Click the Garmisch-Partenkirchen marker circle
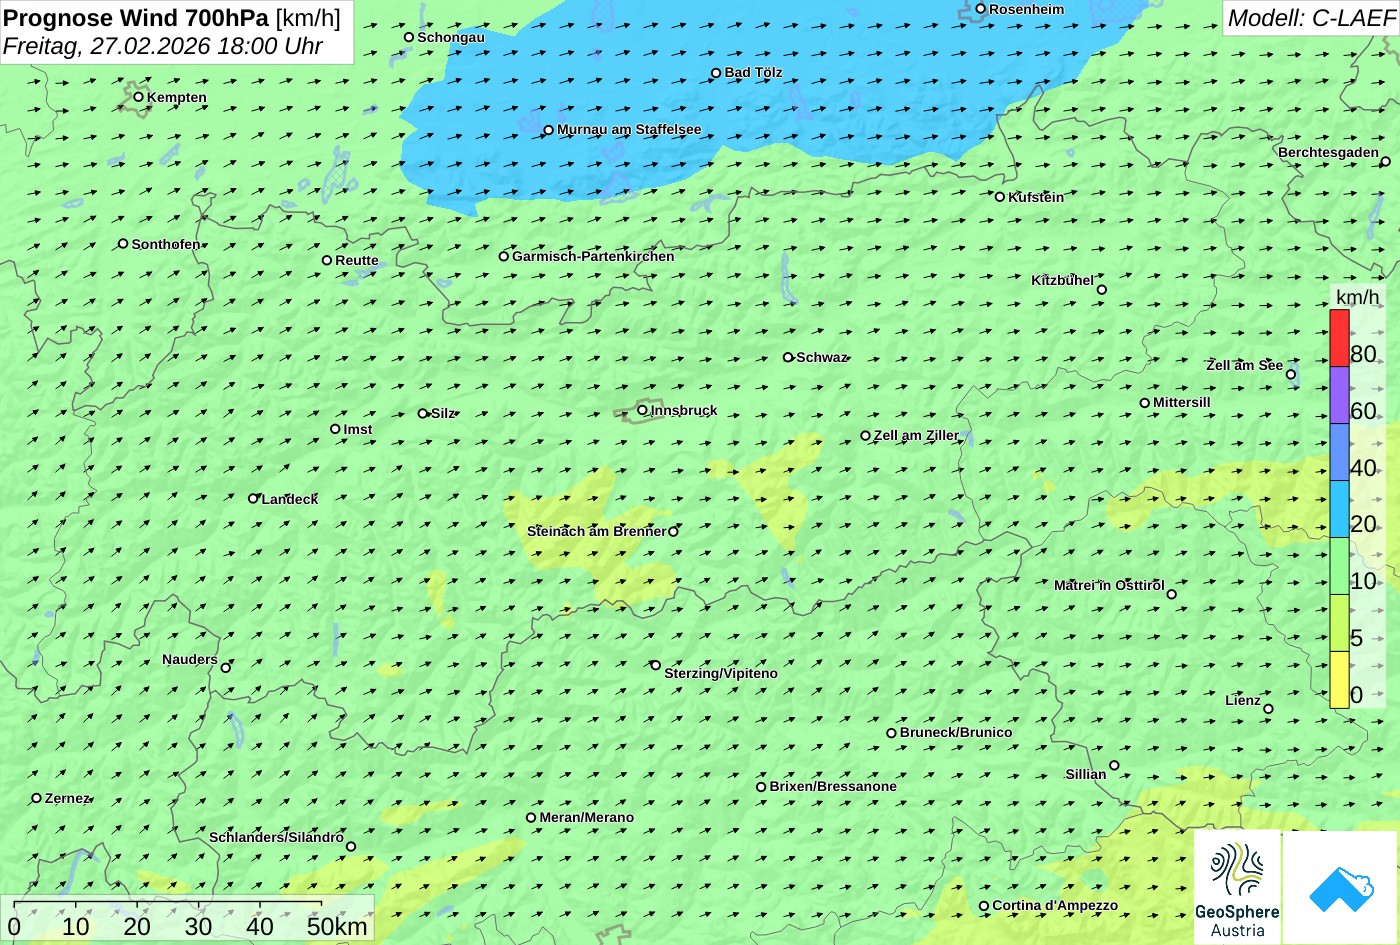Screen dimensions: 1400x945 (x=504, y=256)
